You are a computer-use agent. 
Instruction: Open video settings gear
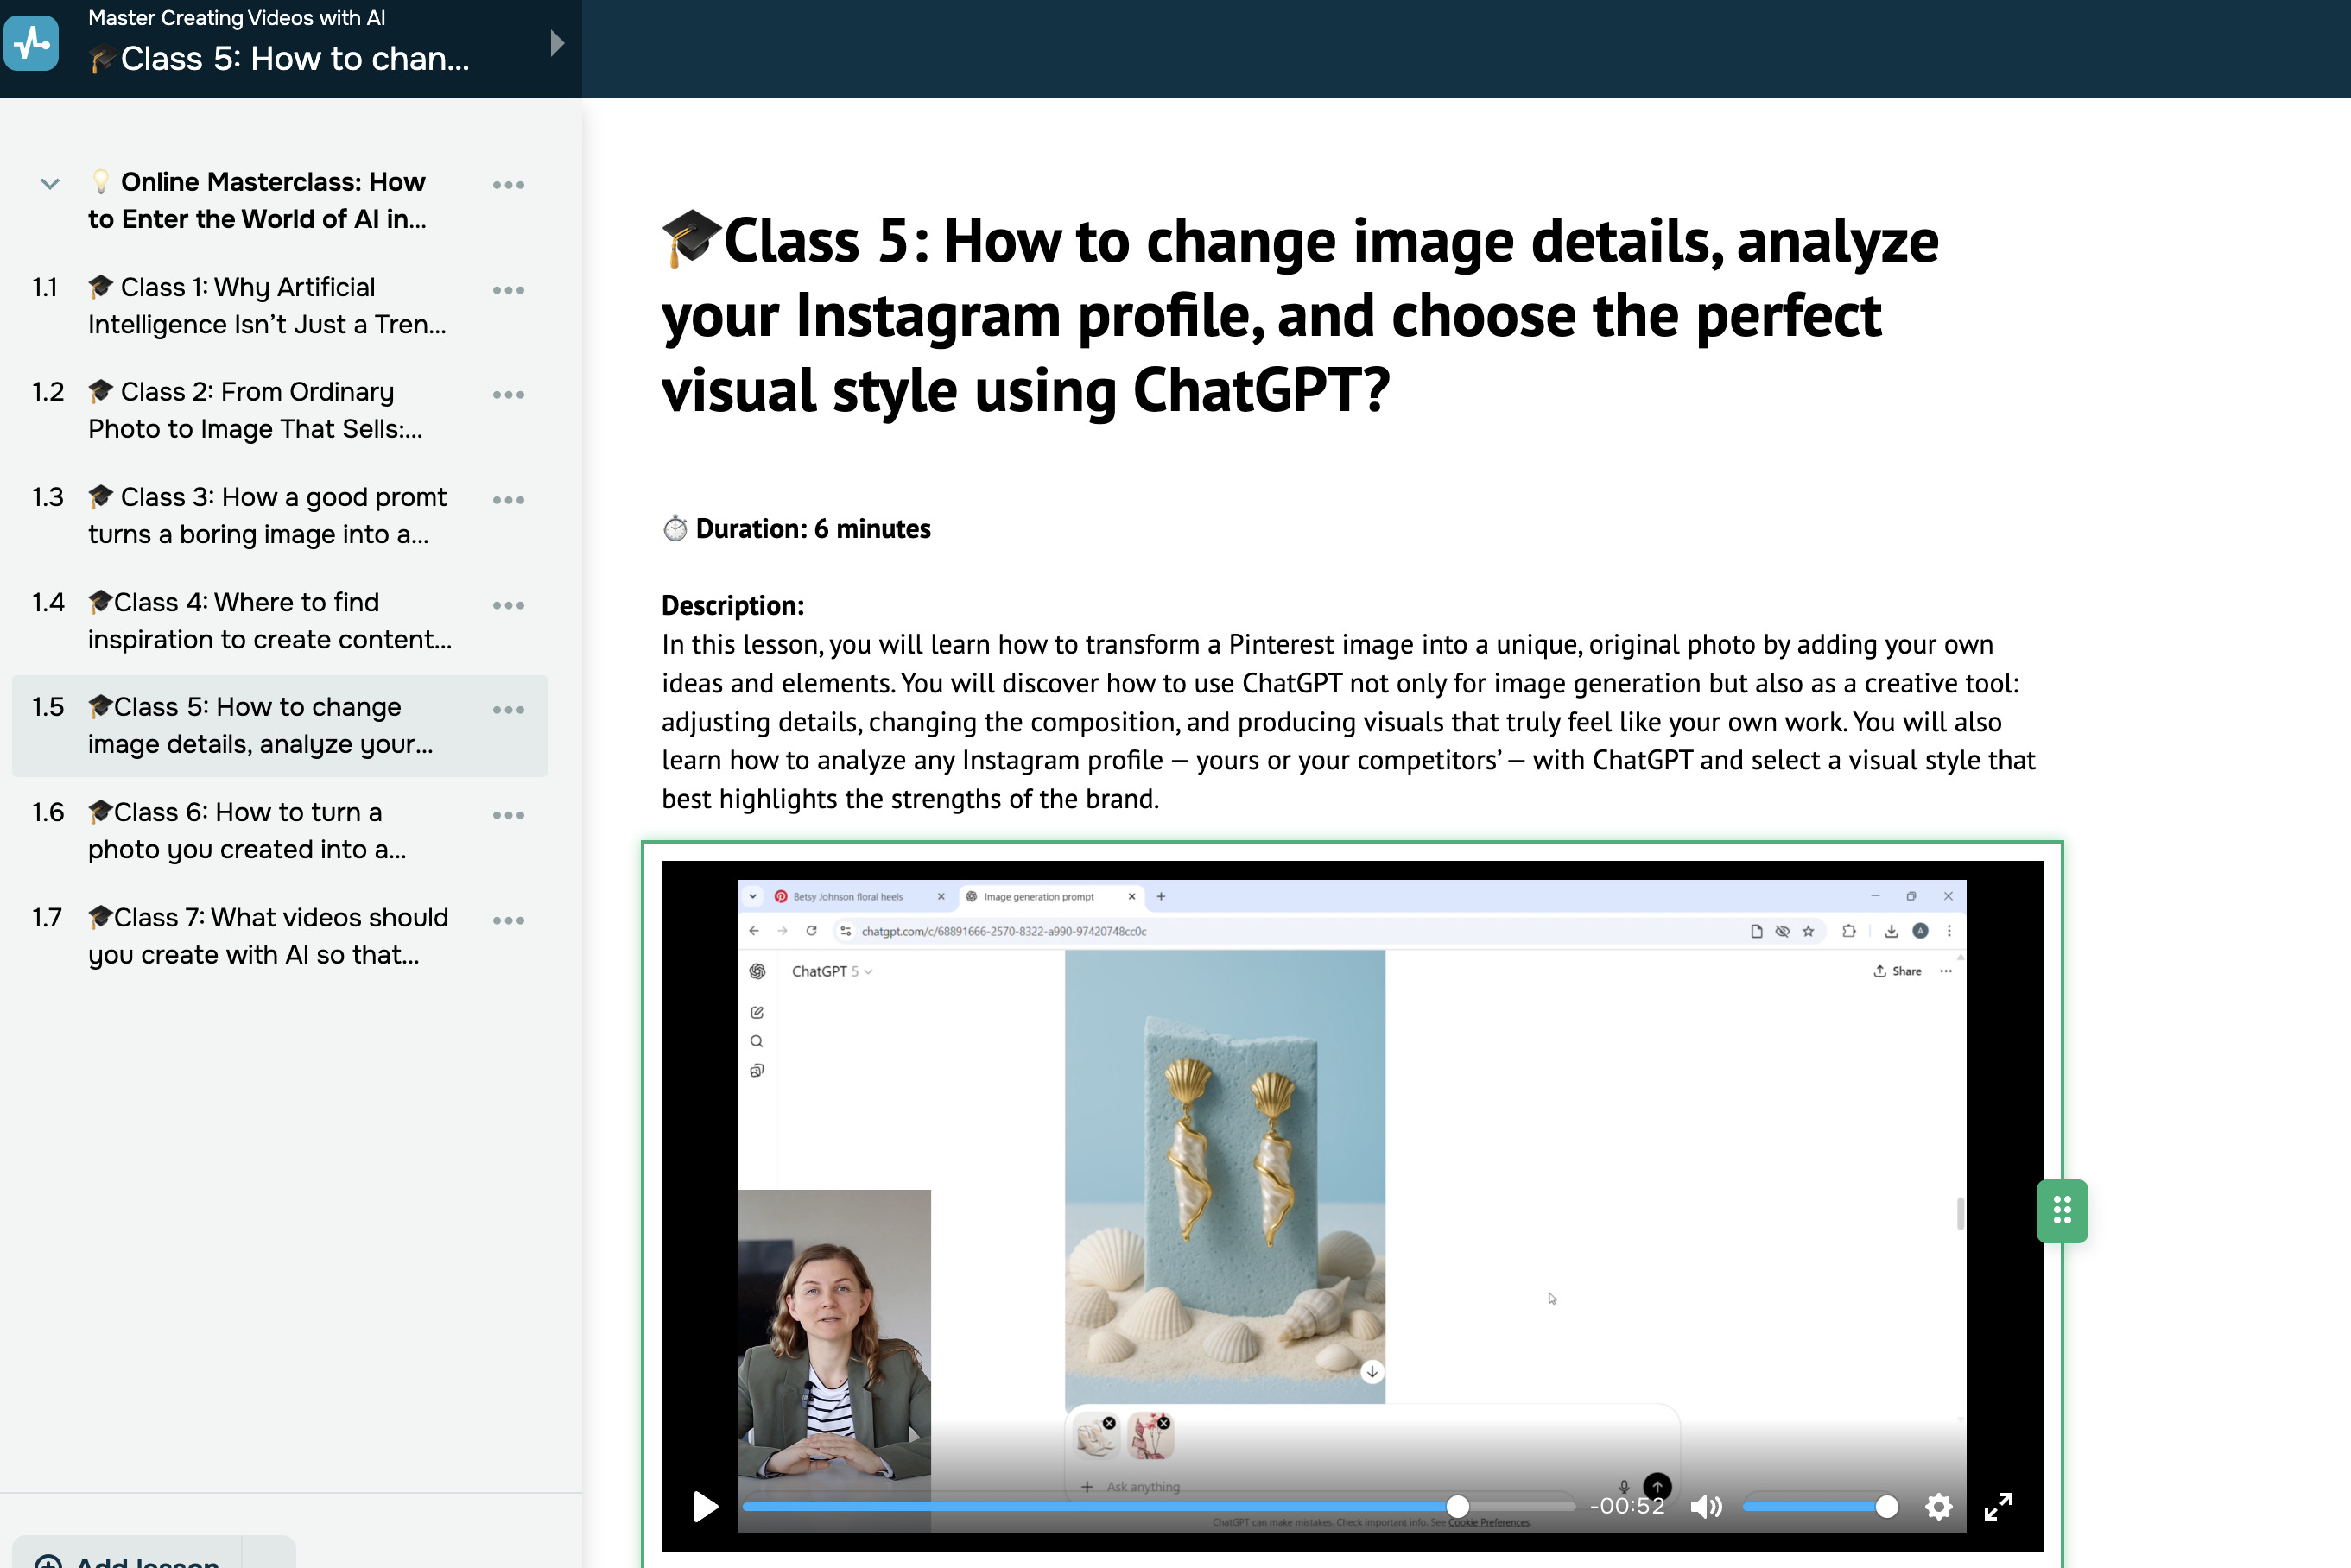pyautogui.click(x=1938, y=1506)
